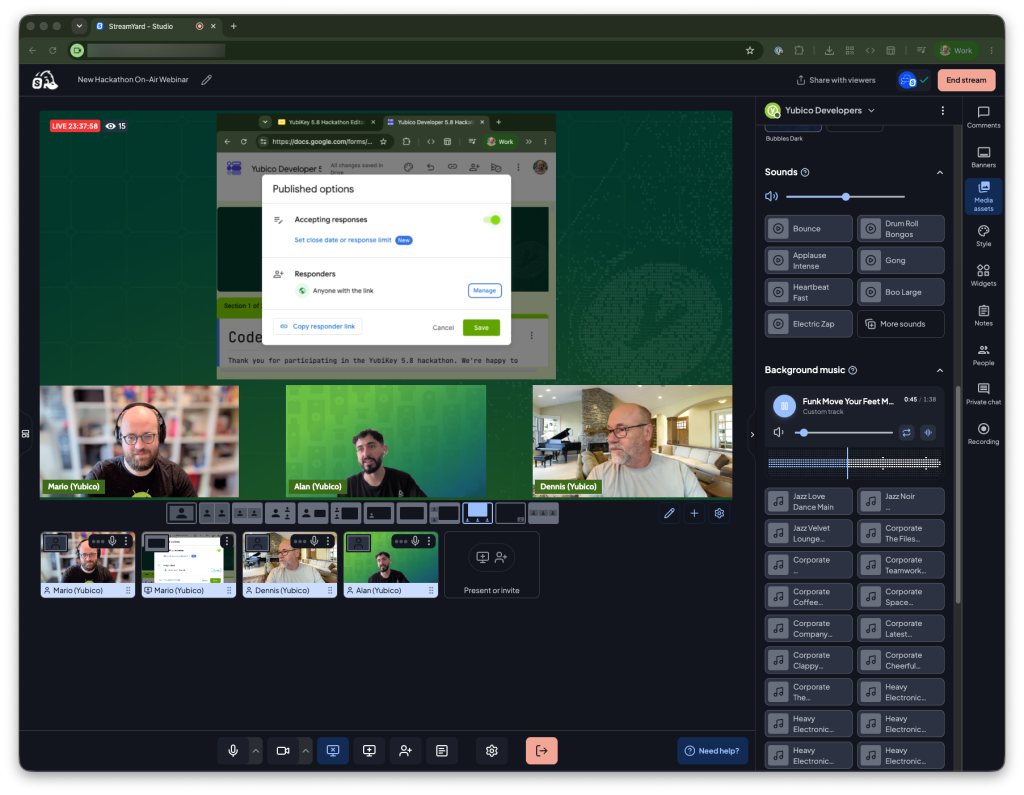Play the Gong sound effect
This screenshot has height=795, width=1024.
[901, 260]
